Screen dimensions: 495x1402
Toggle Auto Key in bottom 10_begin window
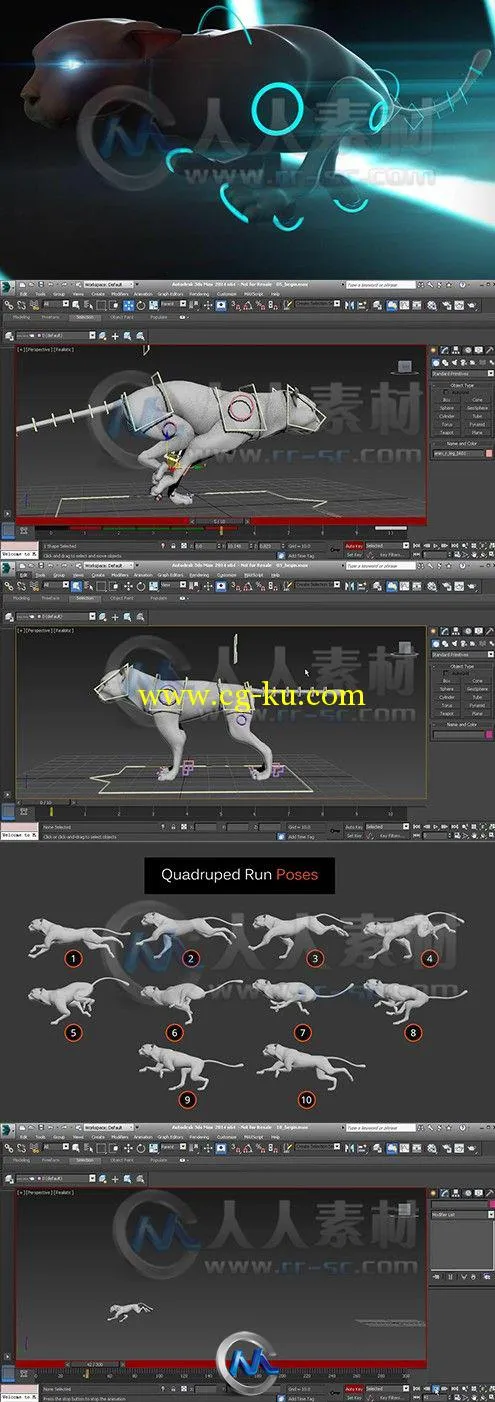coord(354,1388)
